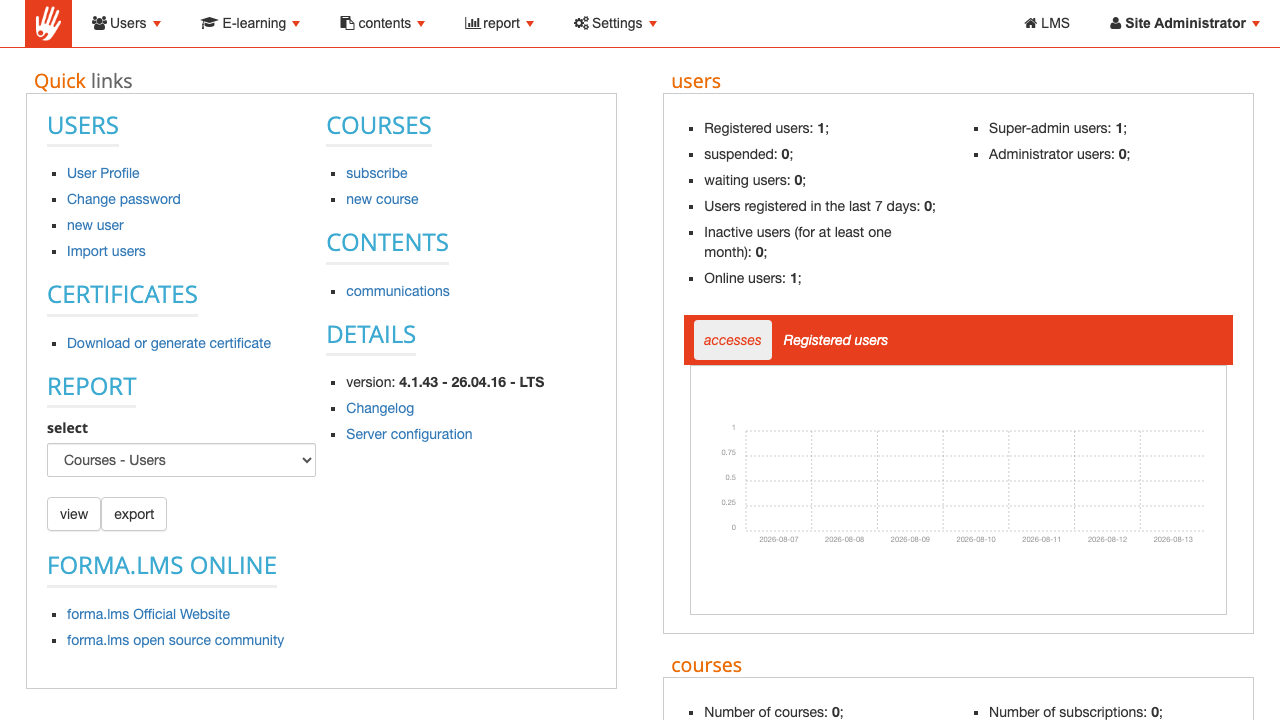
Task: Click the Registered users: 1 statistic
Action: (766, 128)
